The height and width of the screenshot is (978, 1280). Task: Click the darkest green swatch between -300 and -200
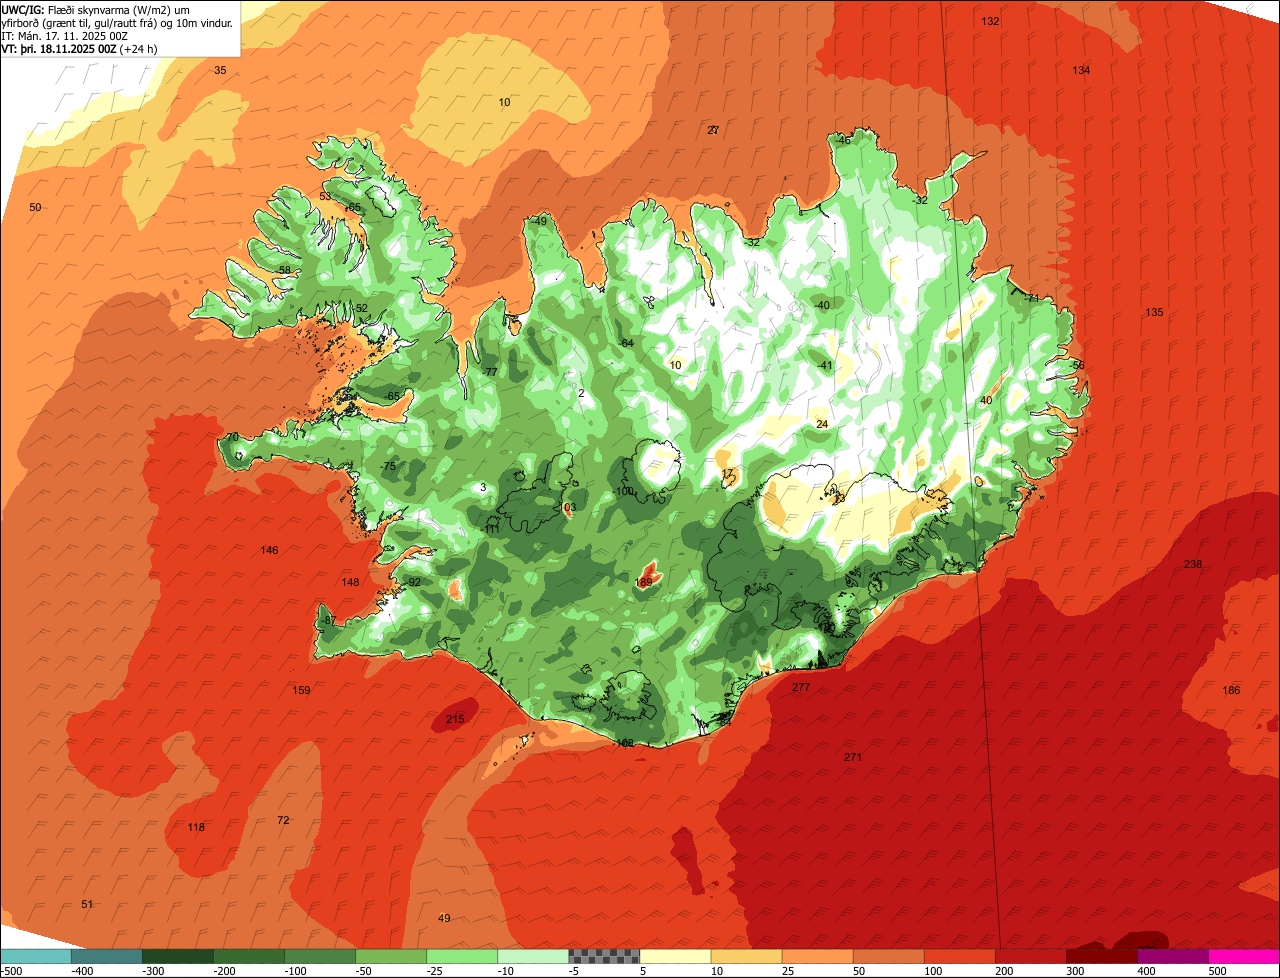click(177, 956)
